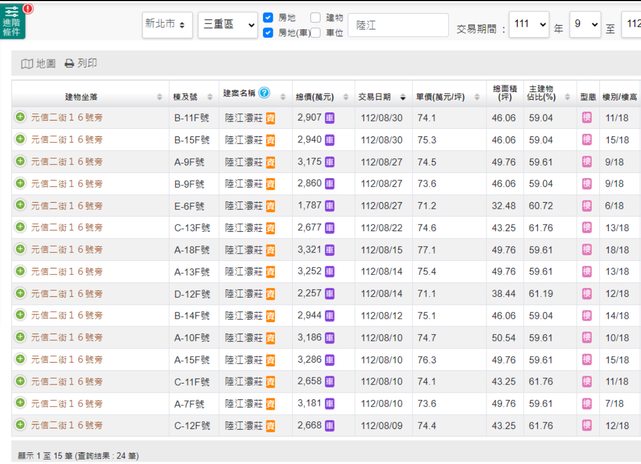This screenshot has width=641, height=464.
Task: Click the blue help icon beside 建案名稱
Action: click(264, 93)
